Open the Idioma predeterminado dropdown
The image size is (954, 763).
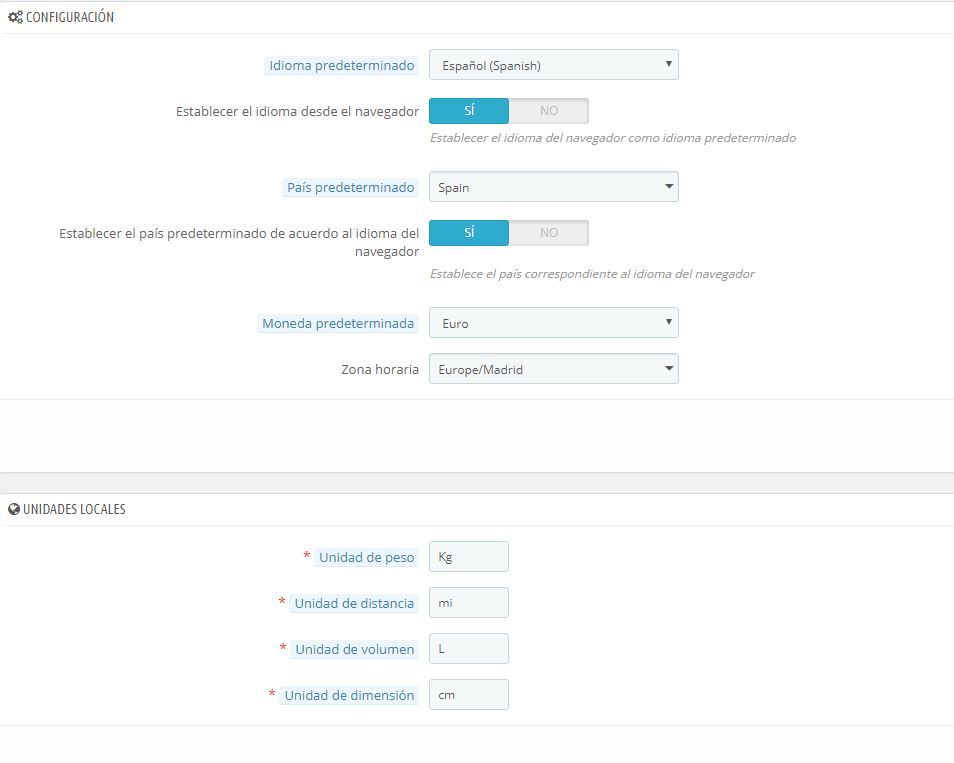coord(554,64)
